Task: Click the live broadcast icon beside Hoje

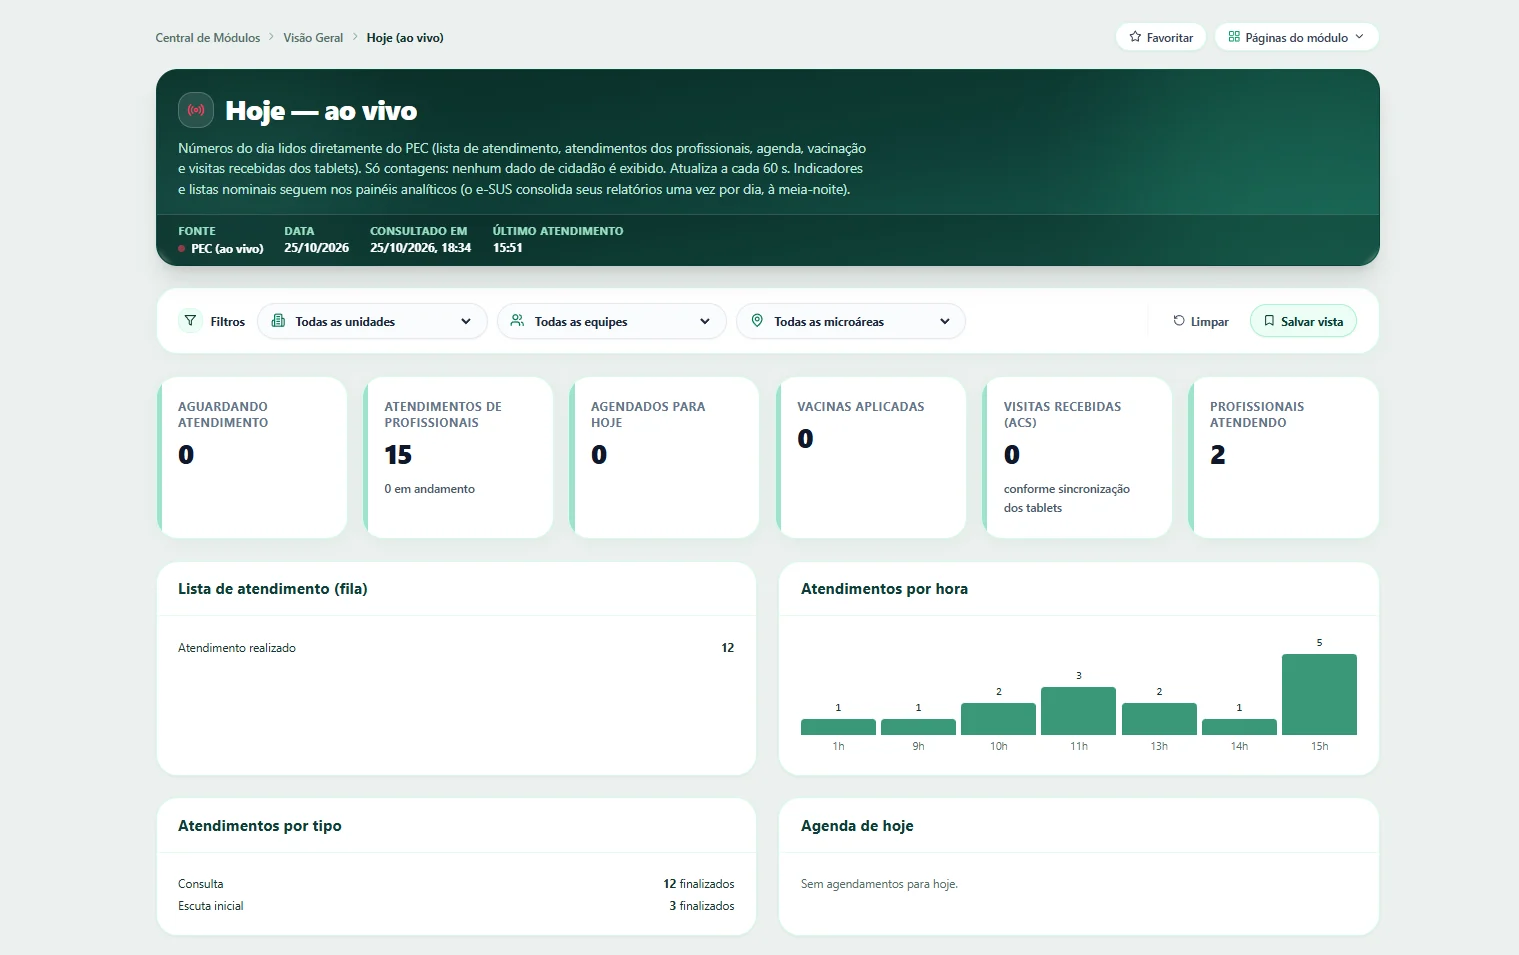Action: pyautogui.click(x=196, y=110)
